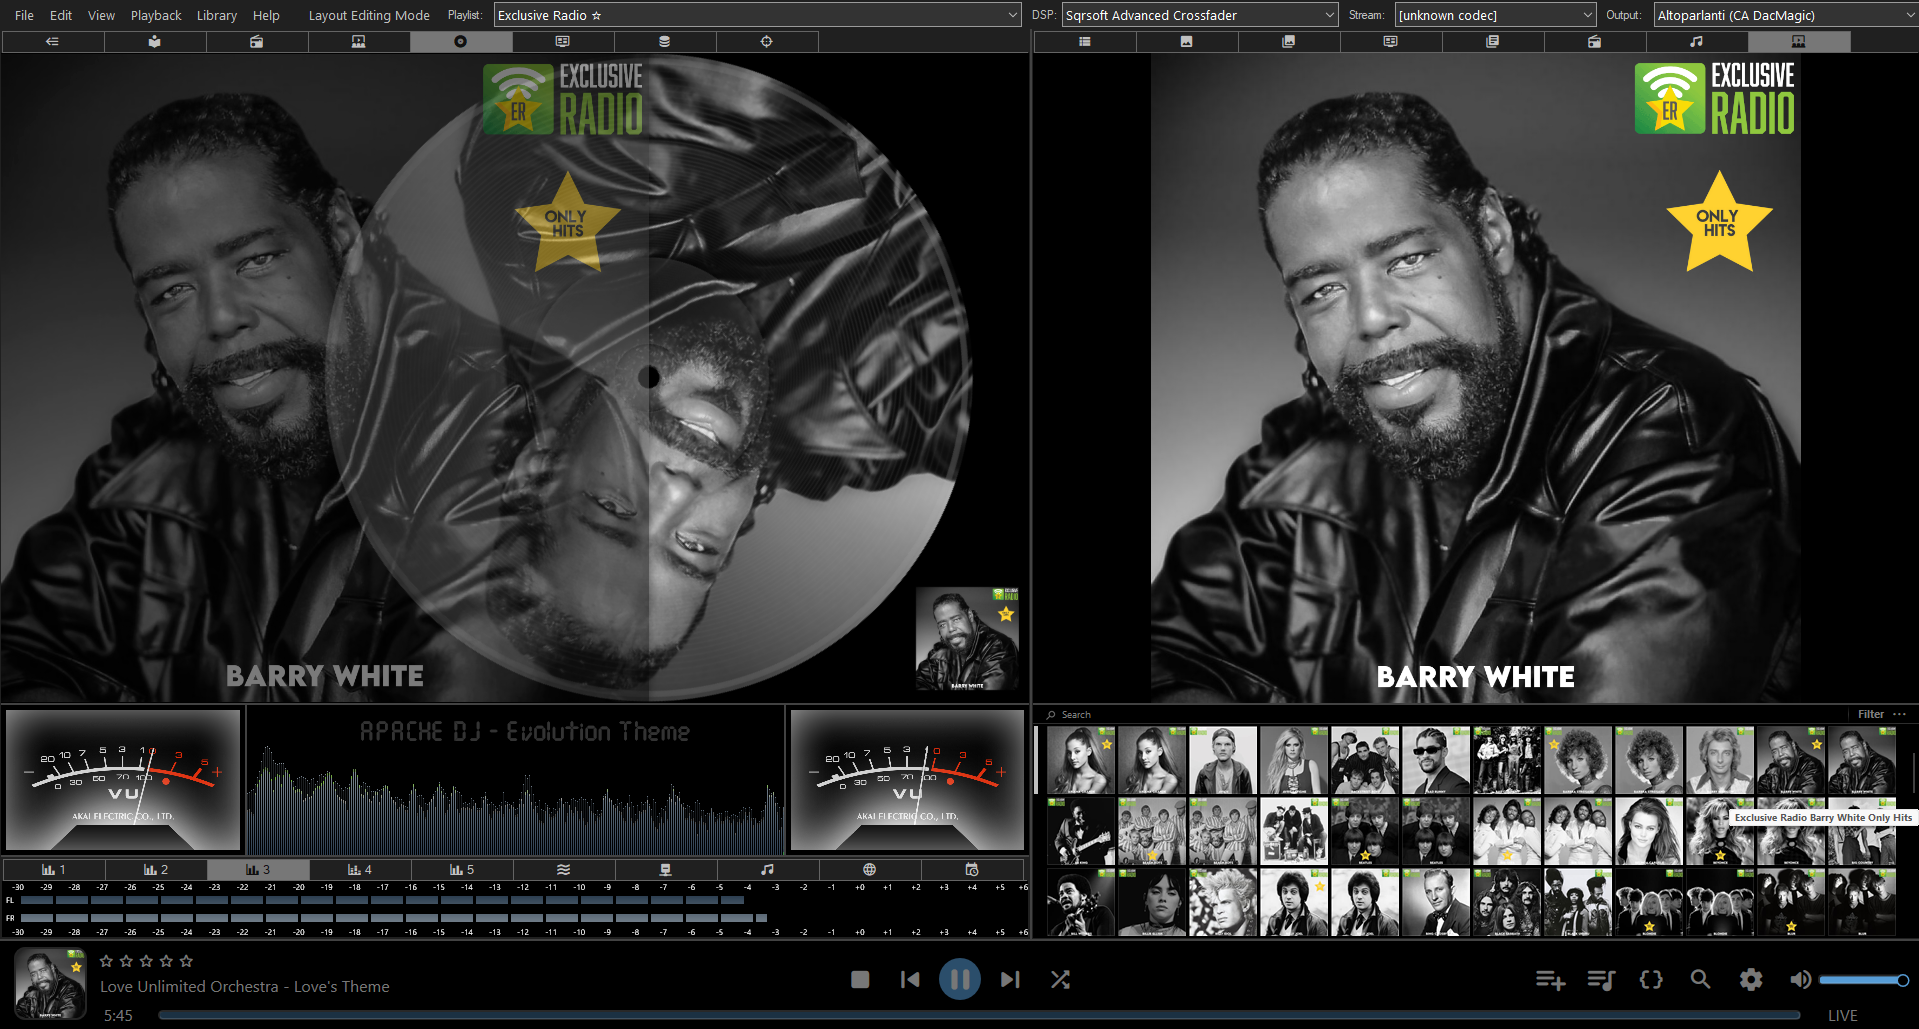Switch to spectrum tab 1
Screen dimensions: 1919x1029
click(54, 870)
